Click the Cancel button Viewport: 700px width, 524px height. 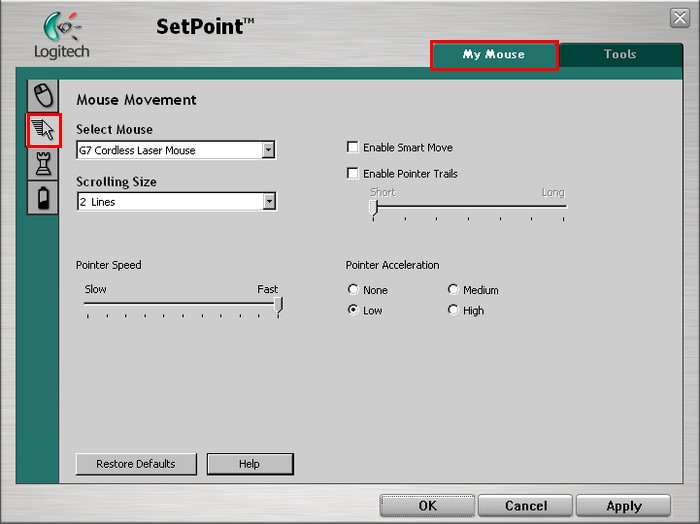[x=525, y=505]
